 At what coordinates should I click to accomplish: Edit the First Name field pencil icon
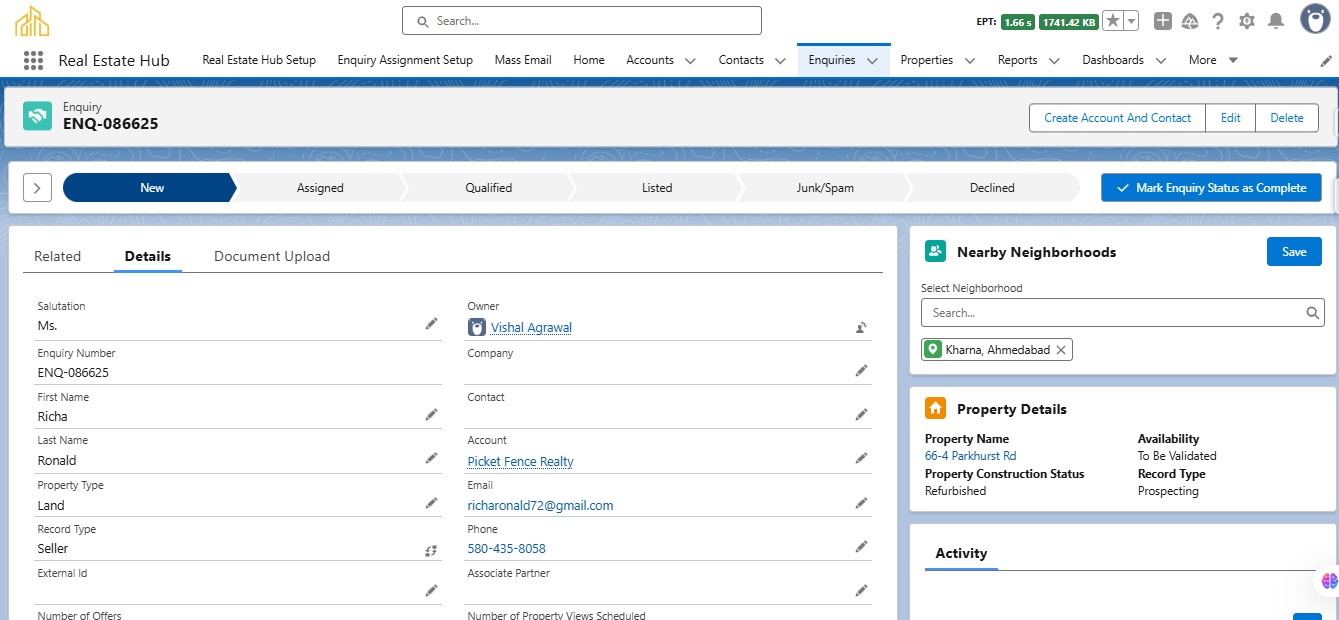tap(431, 414)
